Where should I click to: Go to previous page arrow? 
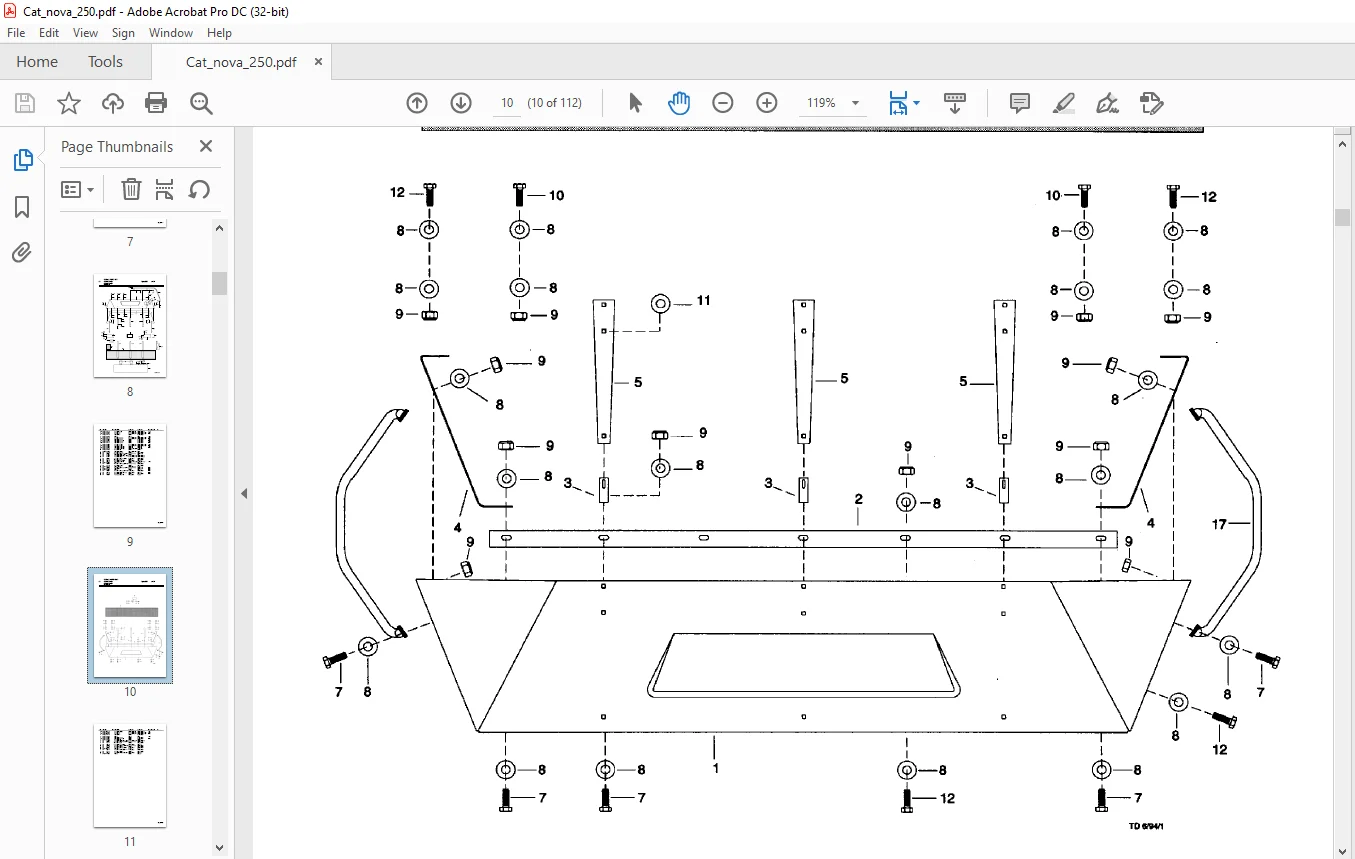(x=417, y=103)
